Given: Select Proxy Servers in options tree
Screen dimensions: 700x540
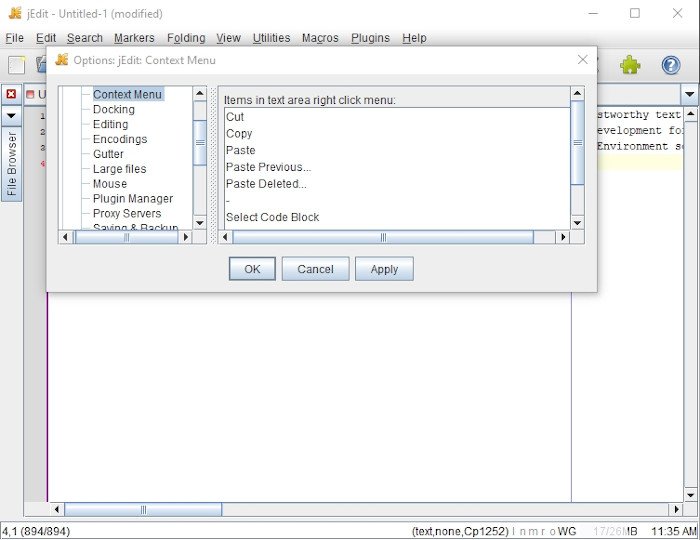Looking at the screenshot, I should coord(127,213).
